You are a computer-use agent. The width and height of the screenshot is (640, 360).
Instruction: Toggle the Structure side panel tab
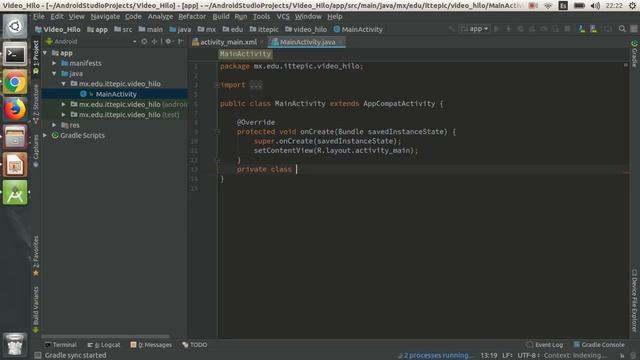point(36,103)
